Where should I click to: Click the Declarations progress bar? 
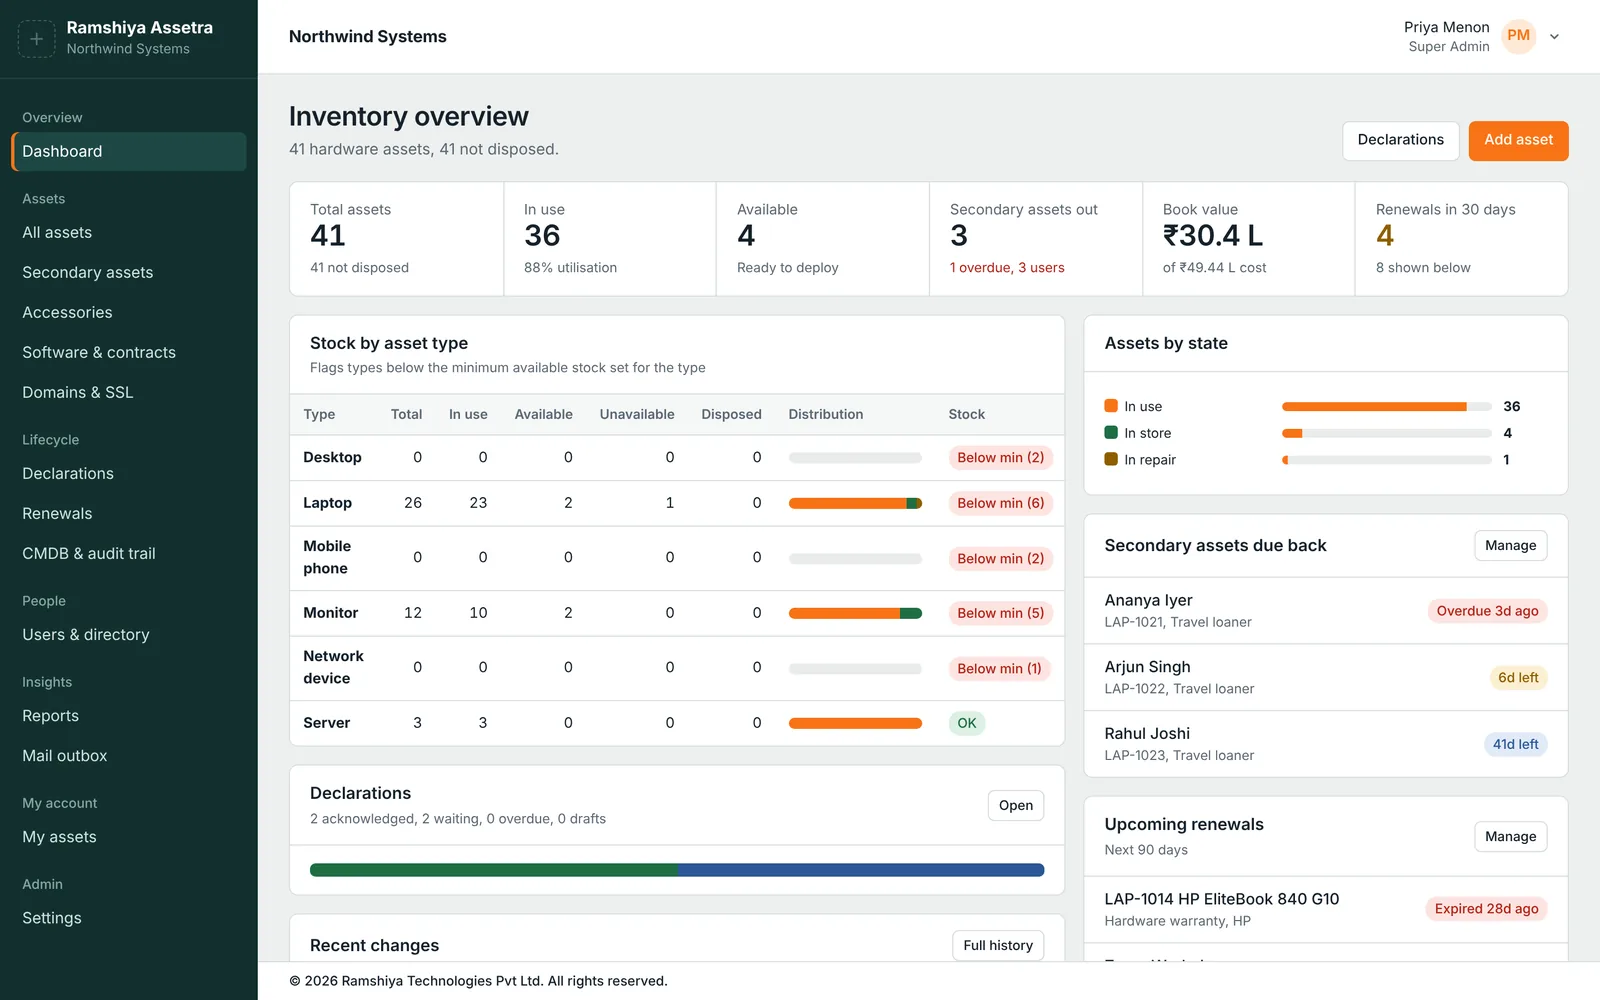pyautogui.click(x=677, y=870)
